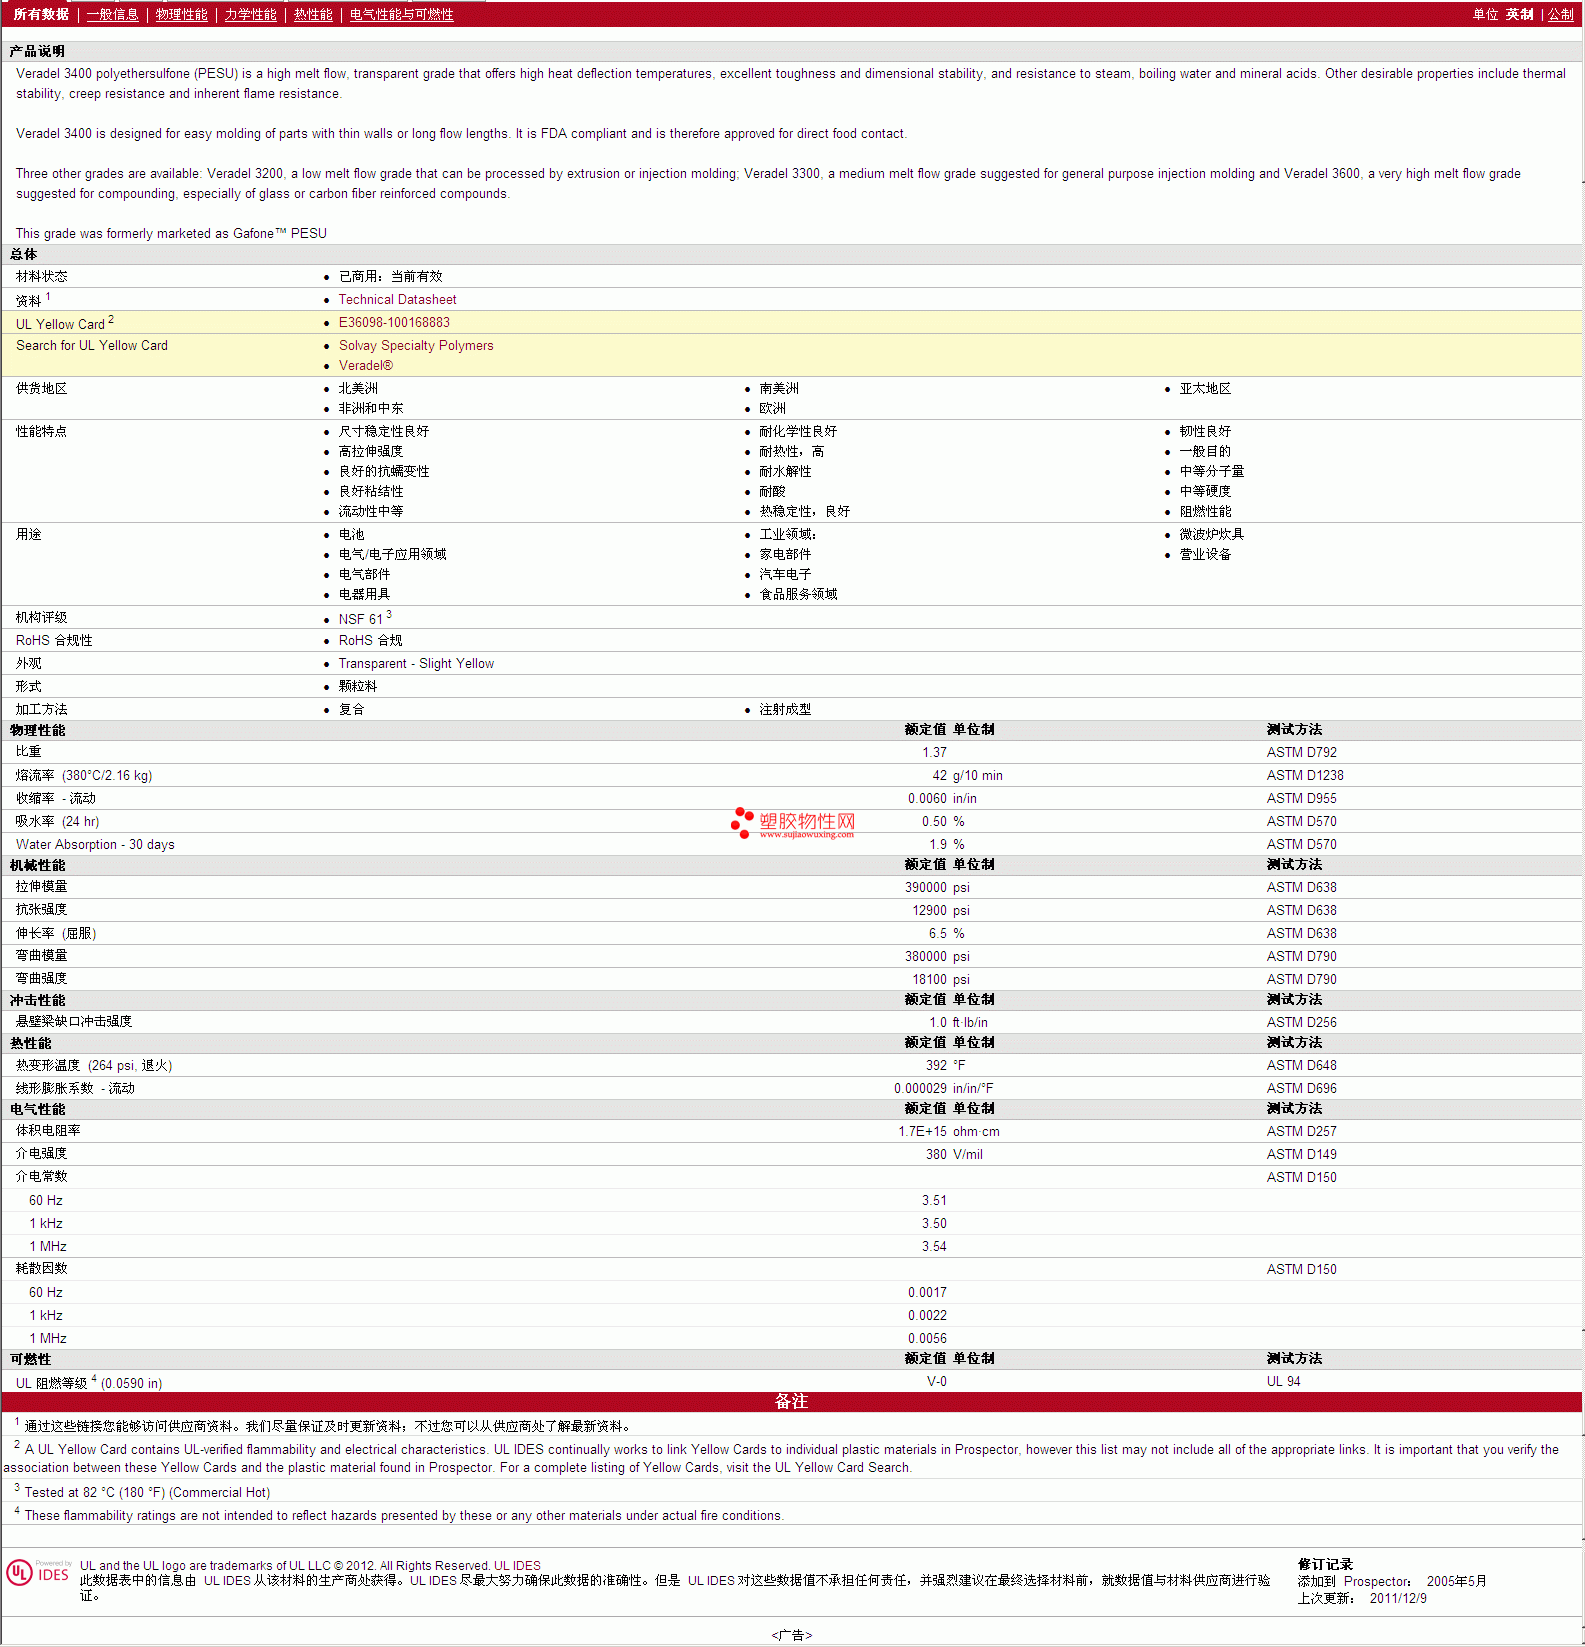Select the 所有数据 tab
Image resolution: width=1585 pixels, height=1647 pixels.
point(41,14)
